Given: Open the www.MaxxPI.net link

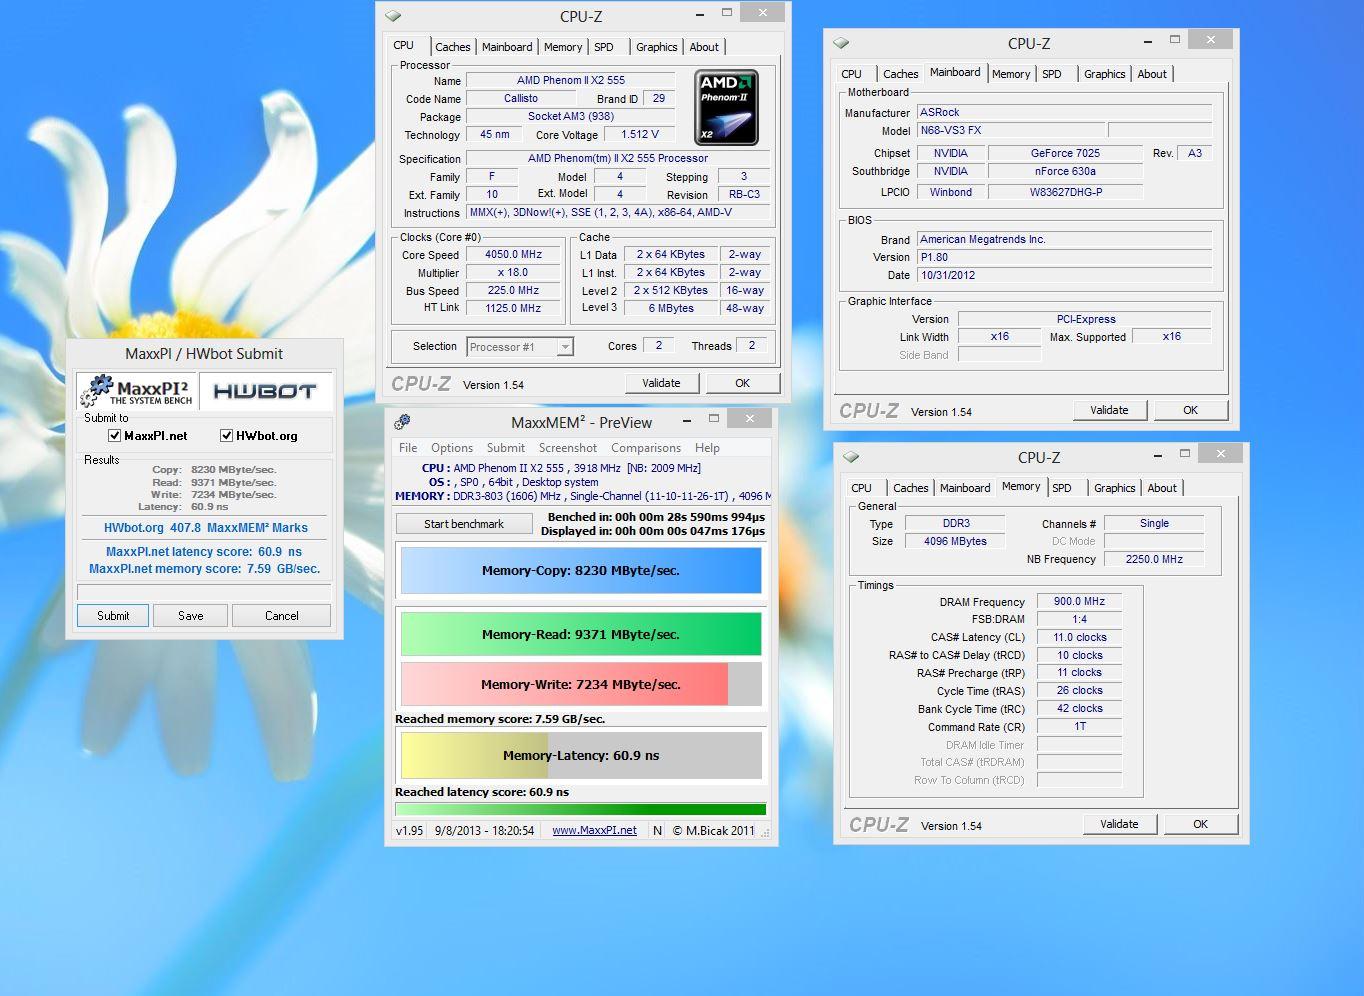Looking at the screenshot, I should tap(594, 830).
